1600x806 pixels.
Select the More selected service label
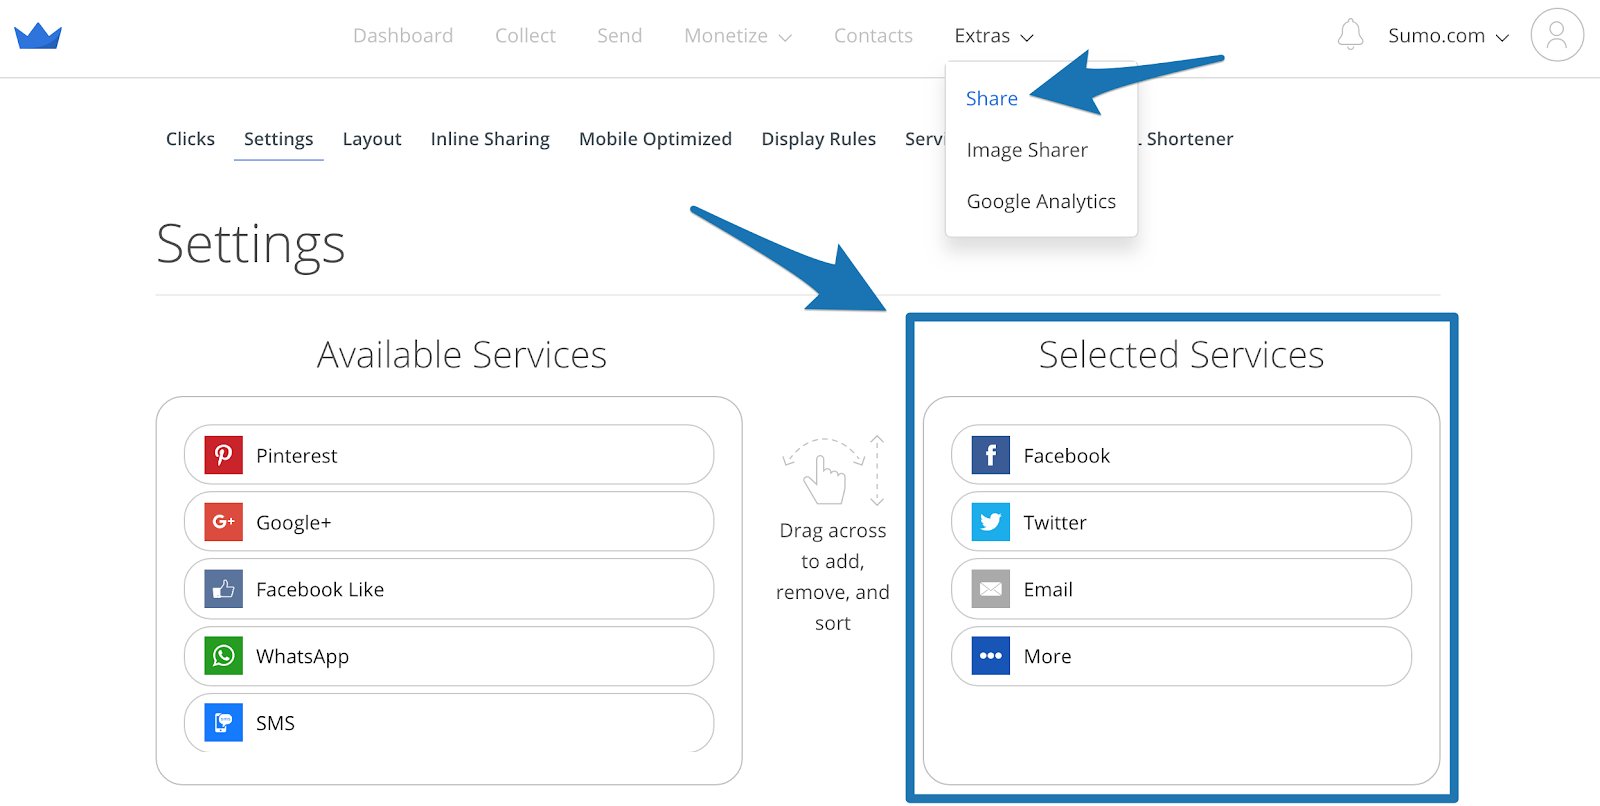coord(1047,657)
